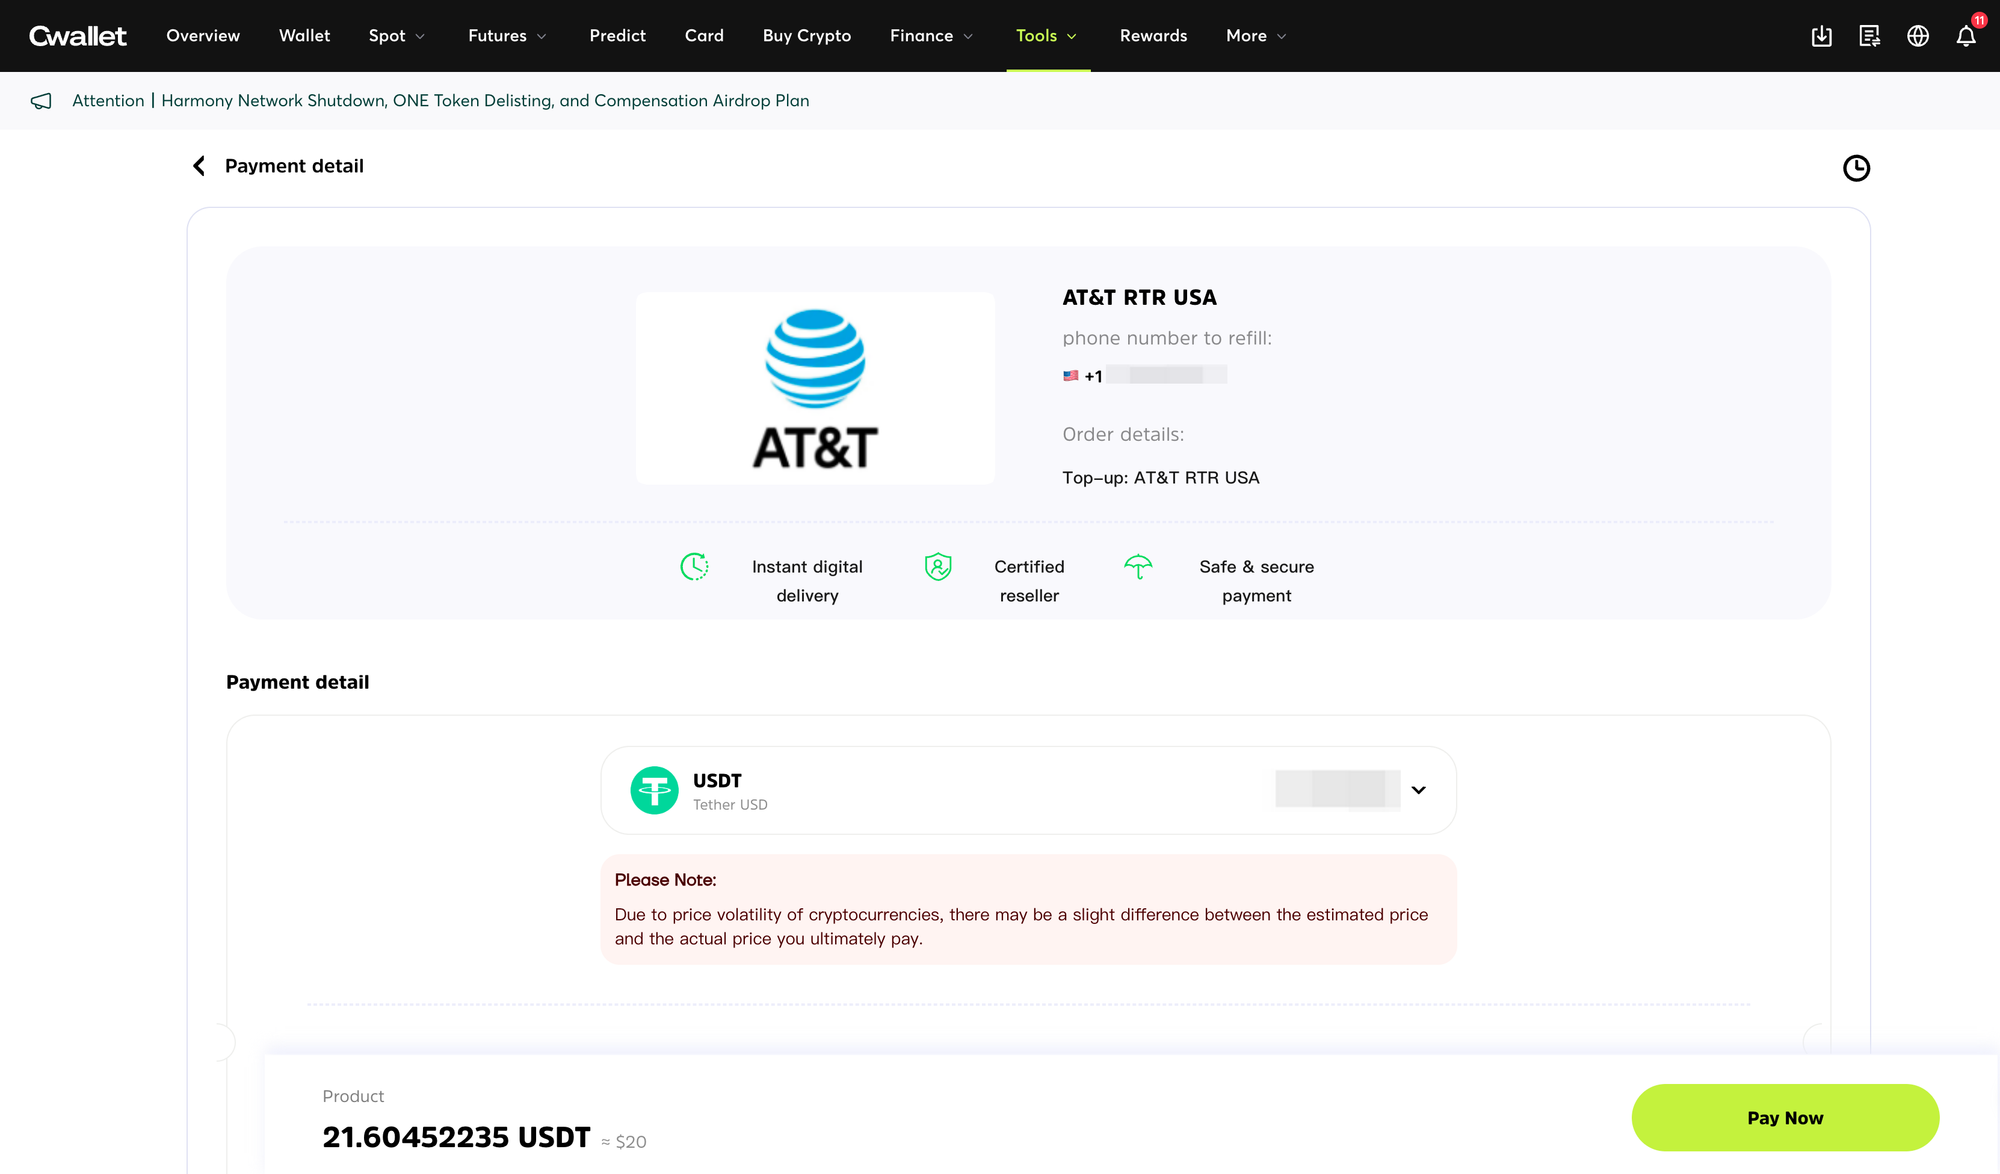Open the Card page
This screenshot has width=2000, height=1174.
click(704, 36)
